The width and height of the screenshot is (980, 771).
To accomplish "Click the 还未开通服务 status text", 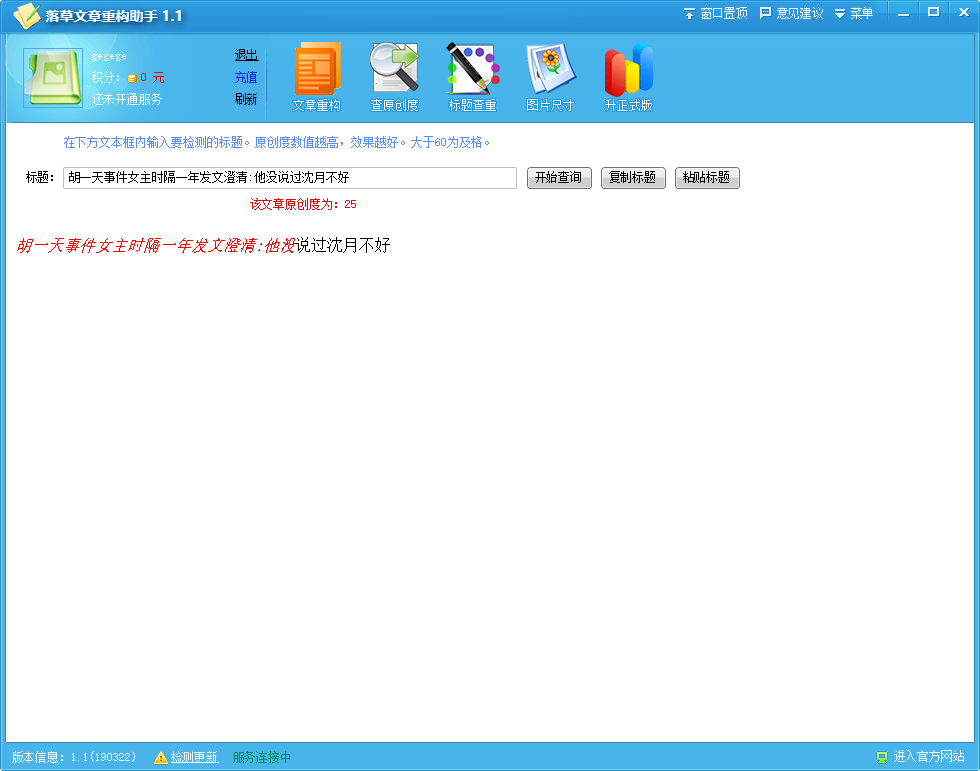I will [127, 99].
